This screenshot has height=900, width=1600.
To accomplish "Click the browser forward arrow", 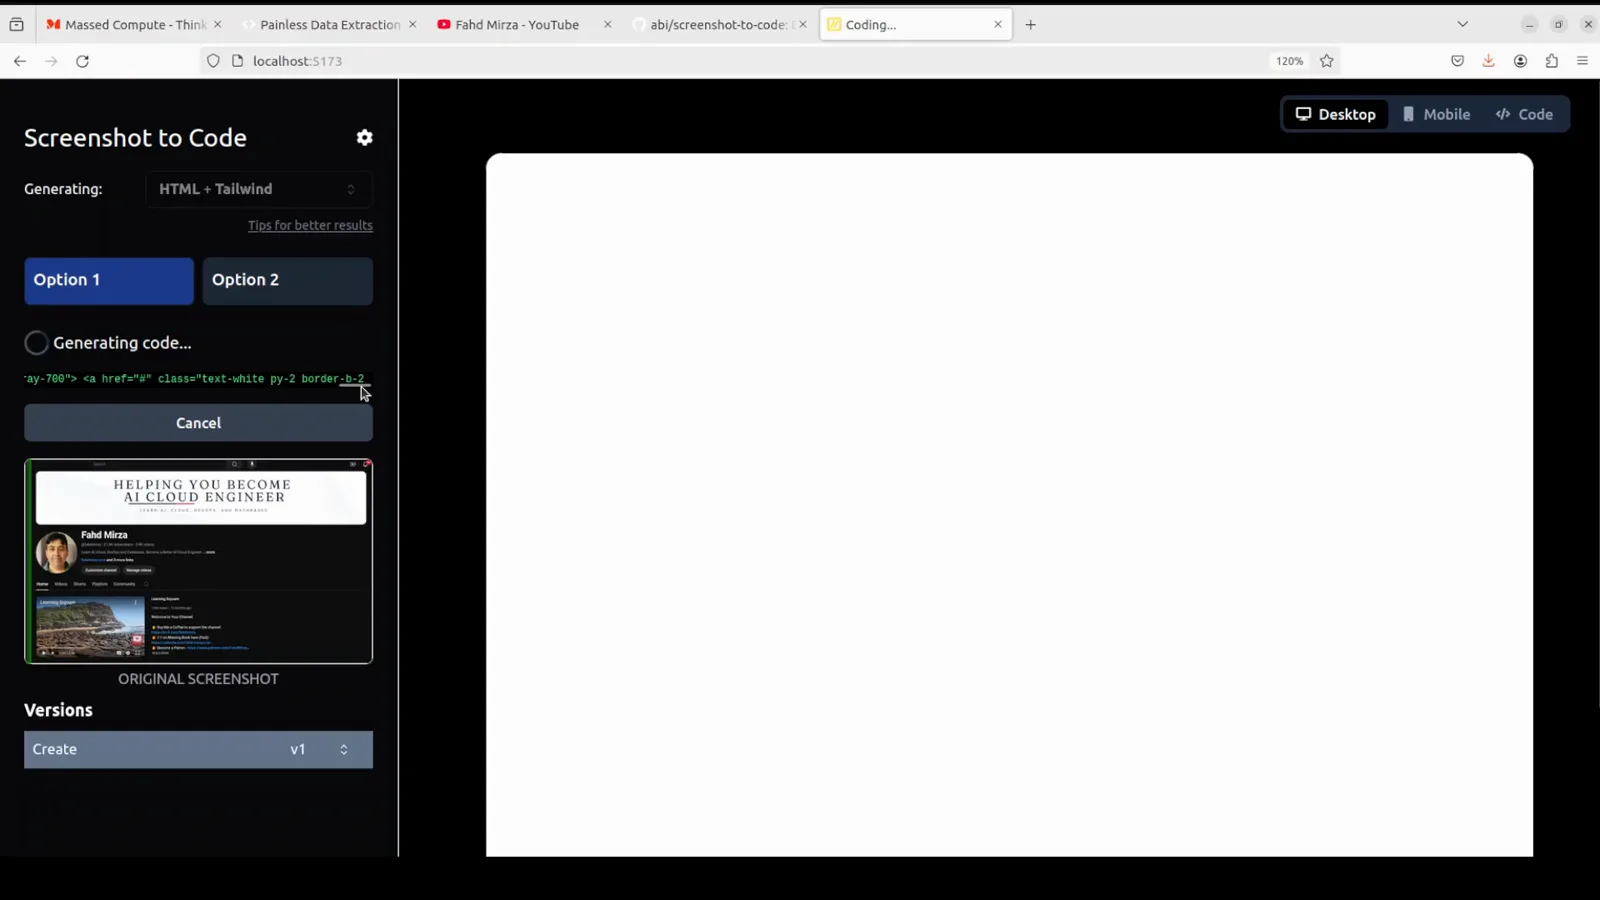I will pos(51,61).
